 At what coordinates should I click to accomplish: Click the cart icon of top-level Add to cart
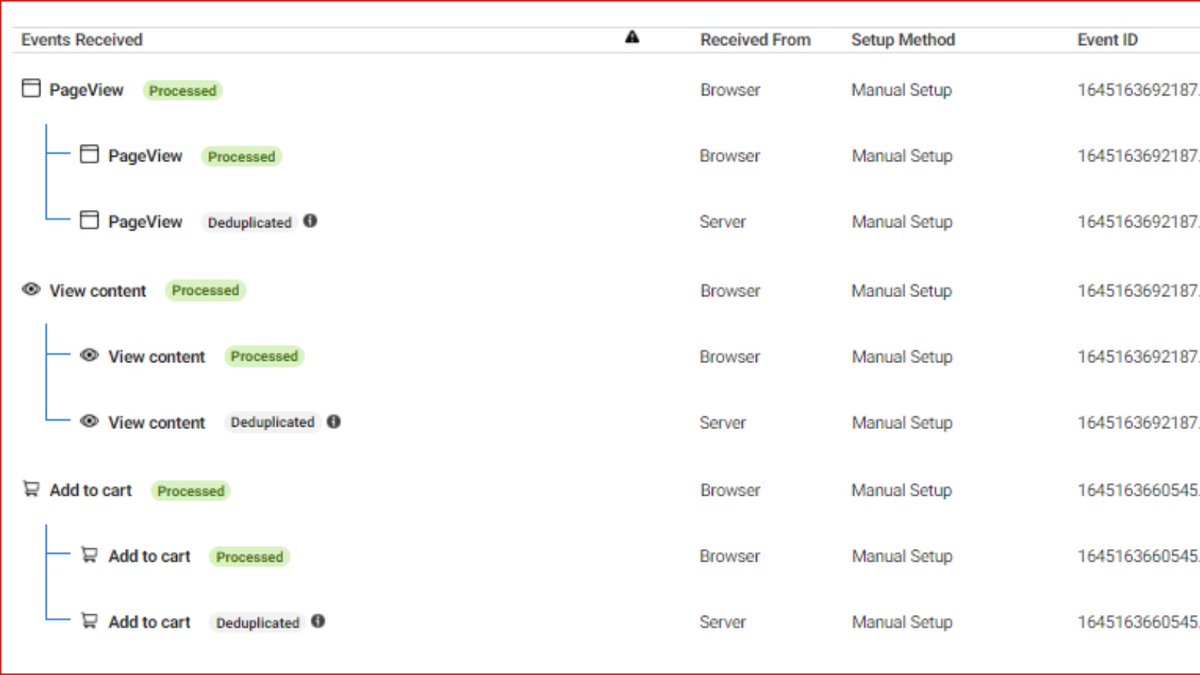pos(31,490)
